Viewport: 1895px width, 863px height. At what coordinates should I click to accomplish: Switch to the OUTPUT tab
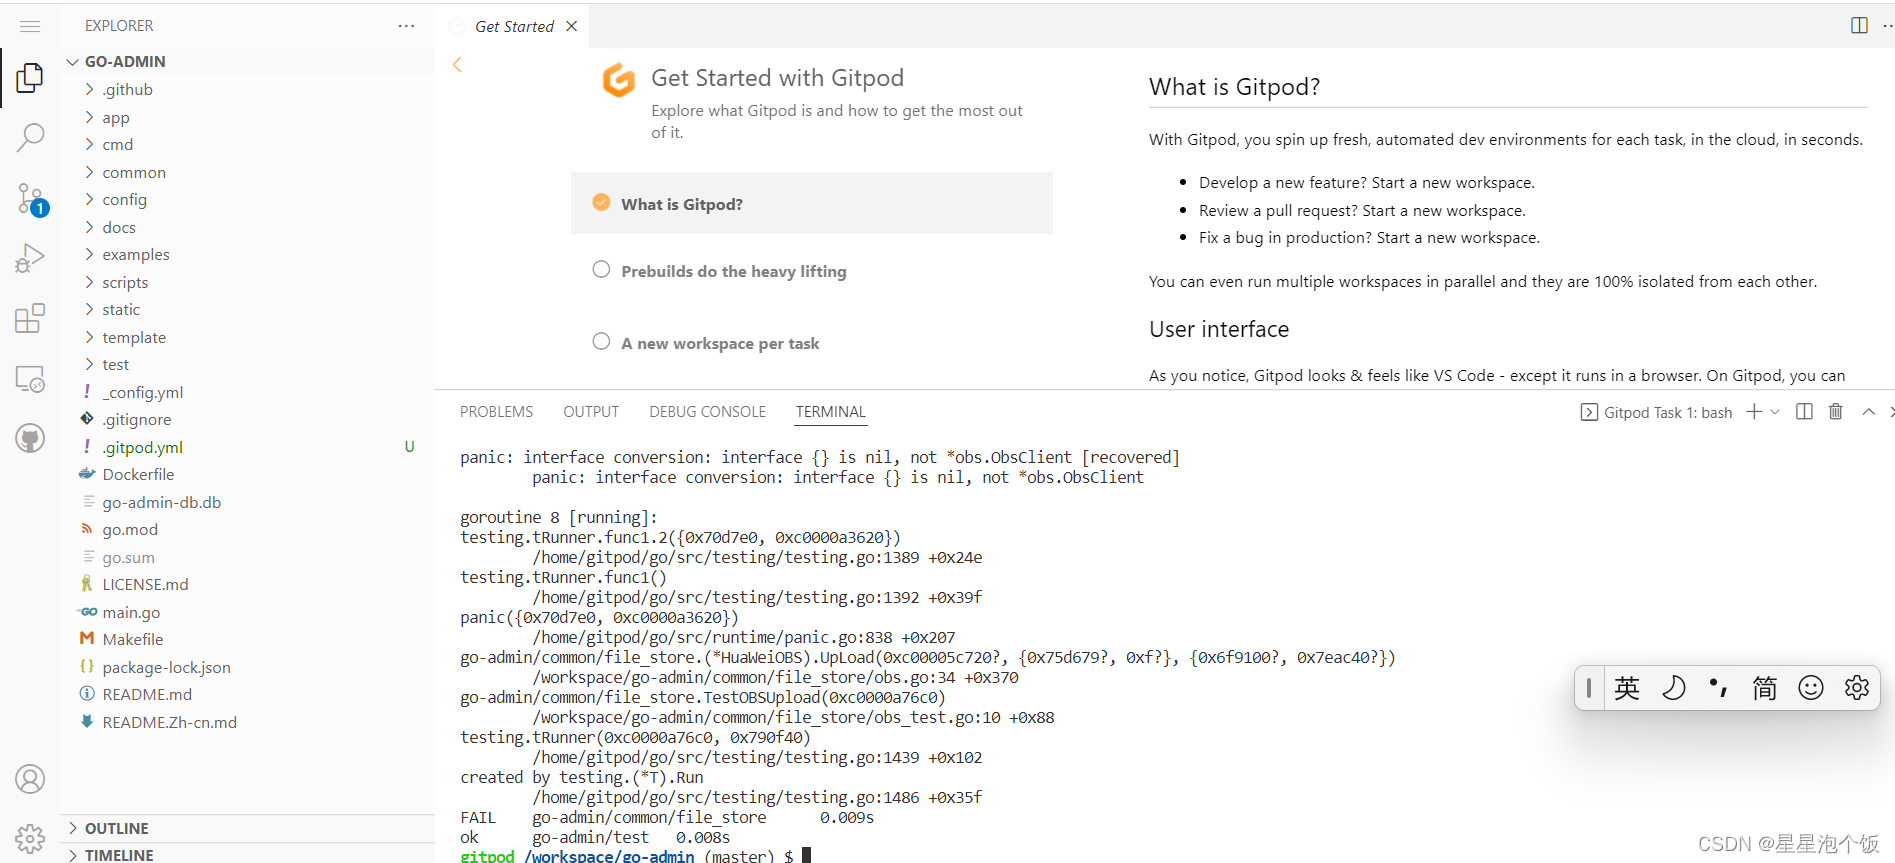pyautogui.click(x=591, y=412)
